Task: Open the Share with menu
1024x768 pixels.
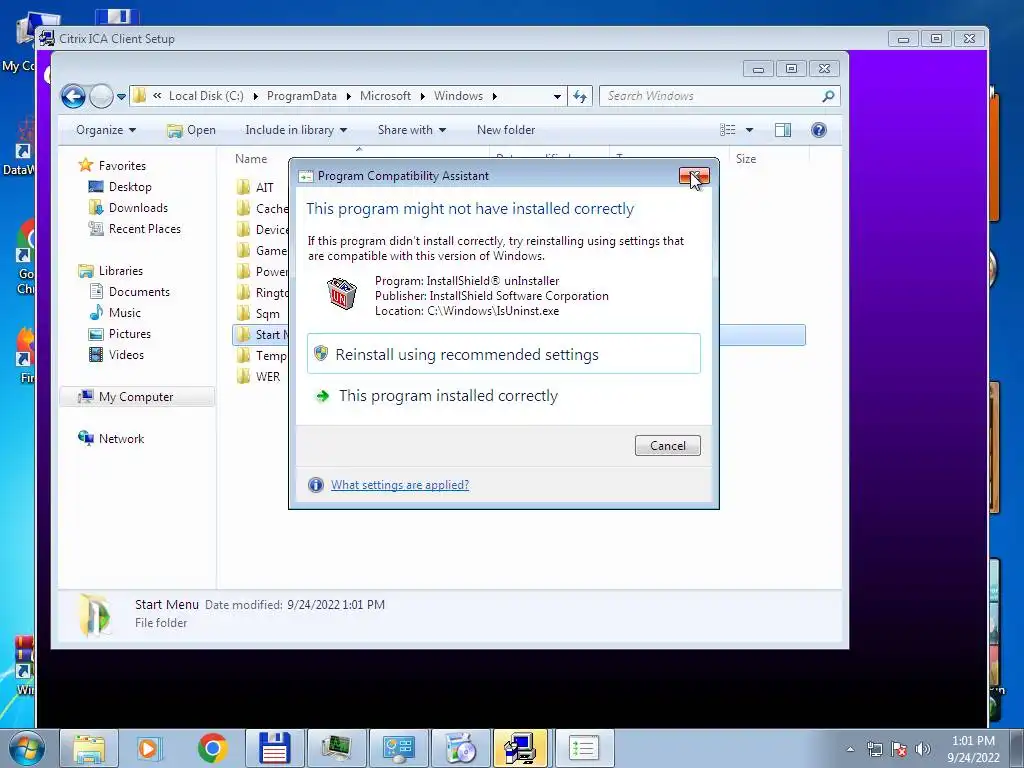Action: 411,130
